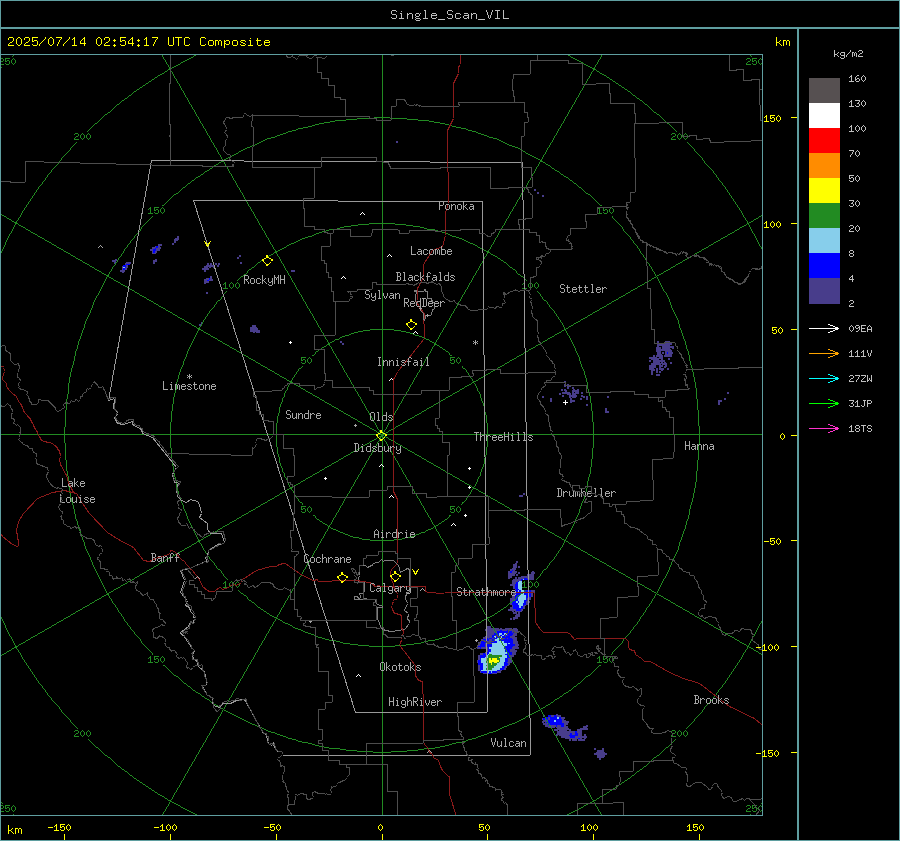Click the legend value 2
Viewport: 900px width, 841px height.
[851, 304]
